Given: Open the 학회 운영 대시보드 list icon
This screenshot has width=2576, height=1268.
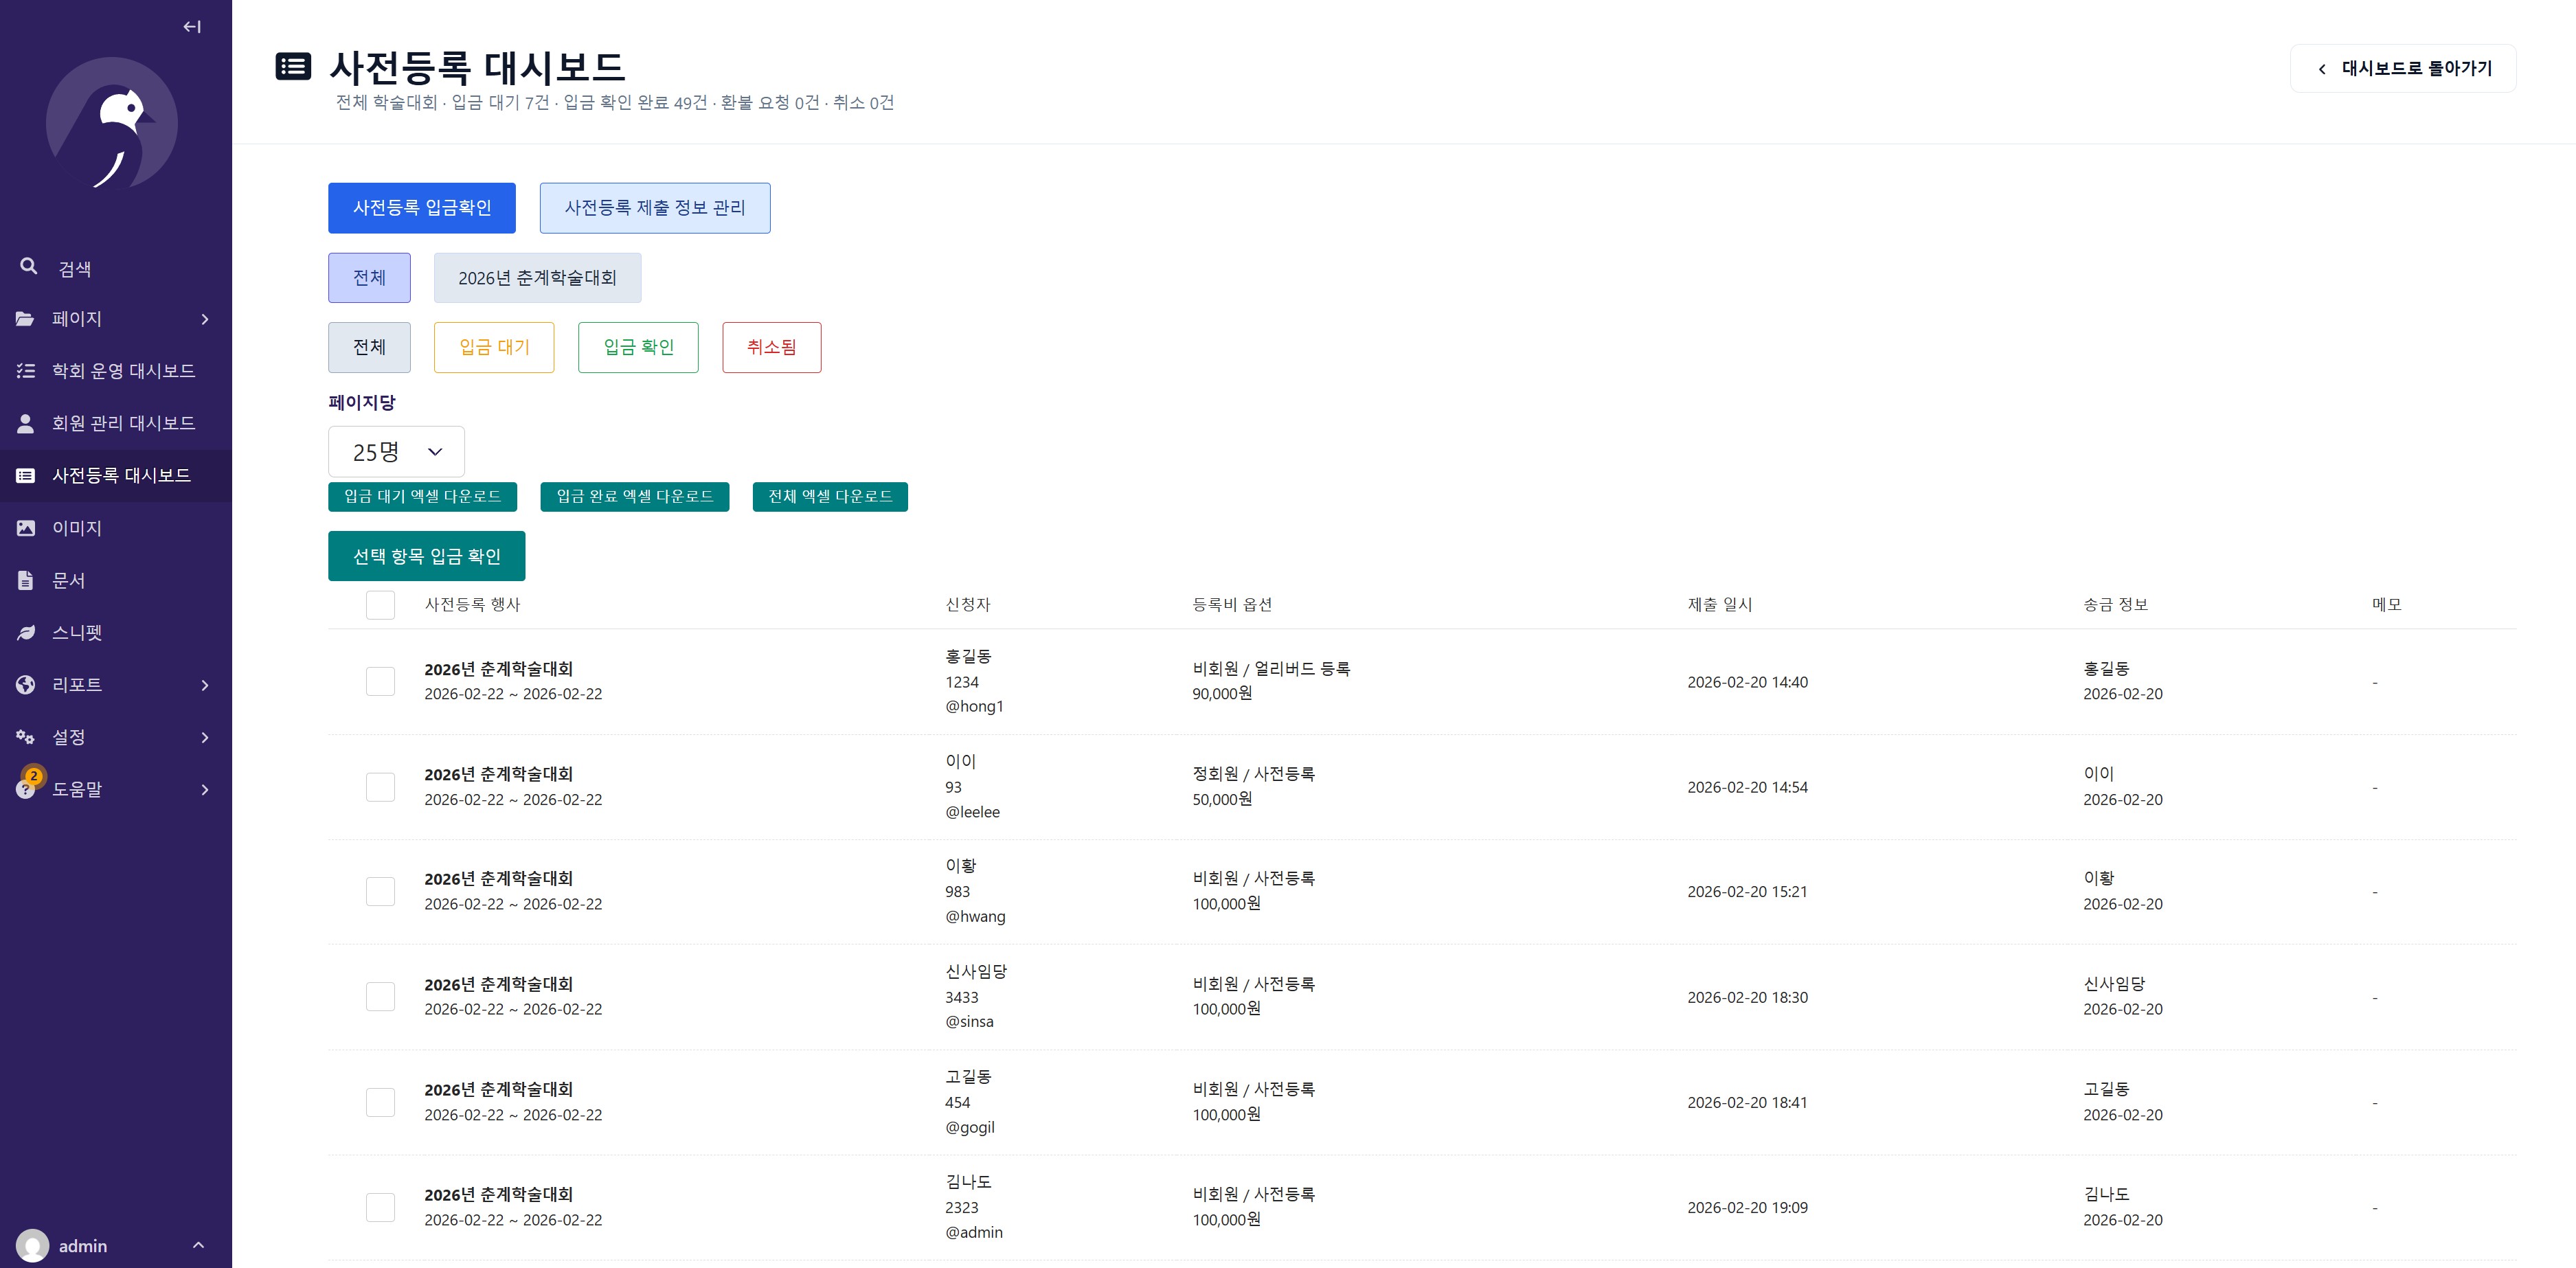Looking at the screenshot, I should click(x=27, y=370).
